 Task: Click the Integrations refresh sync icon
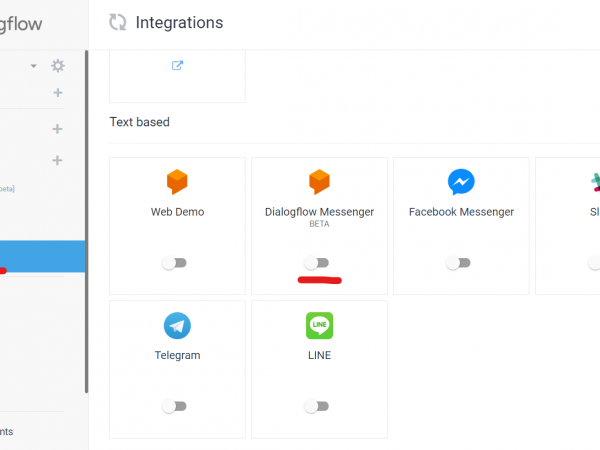[x=117, y=22]
